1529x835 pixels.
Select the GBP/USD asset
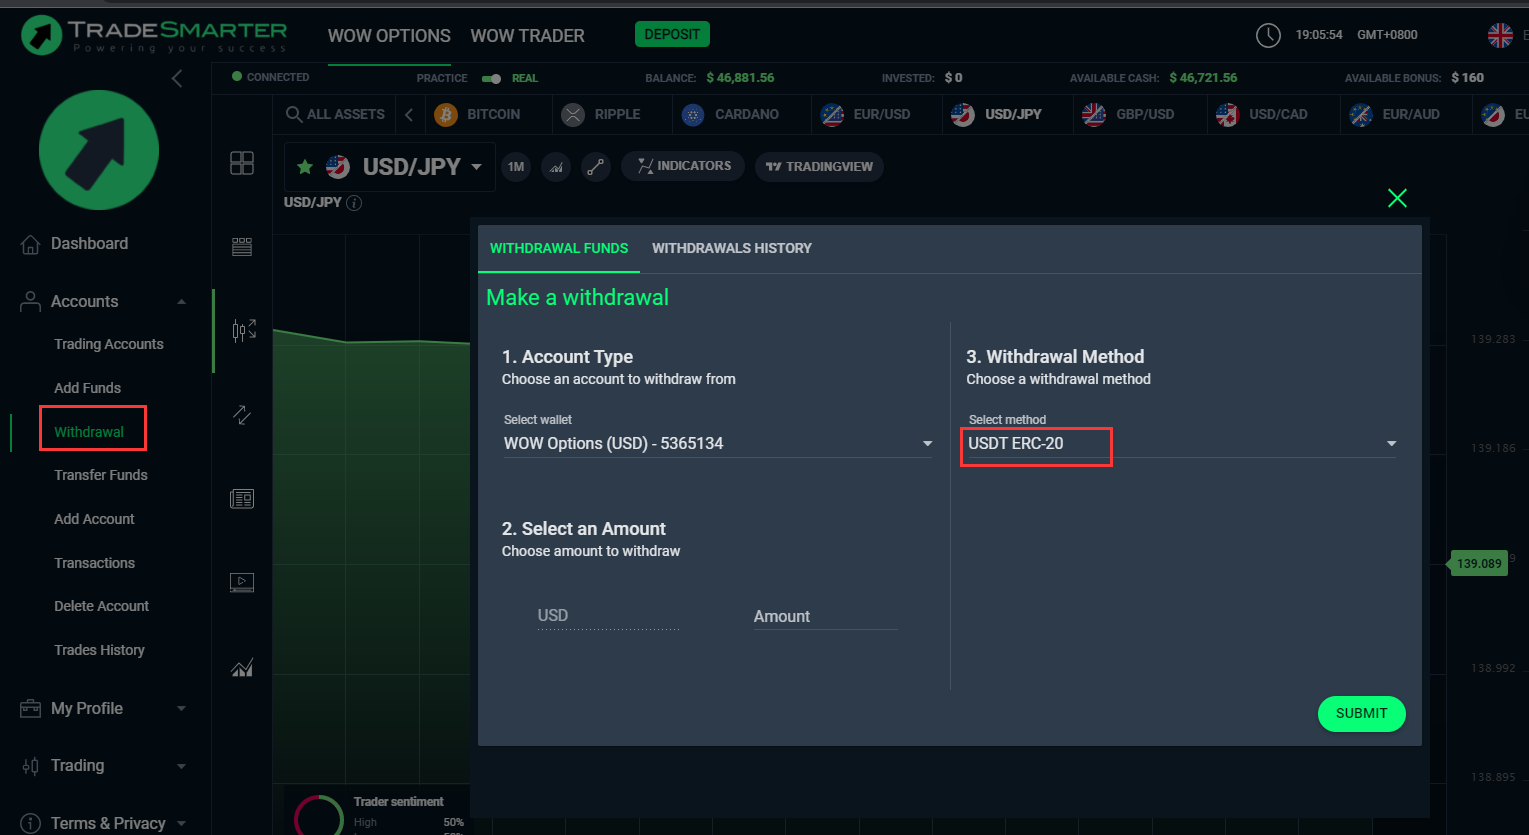click(1129, 114)
